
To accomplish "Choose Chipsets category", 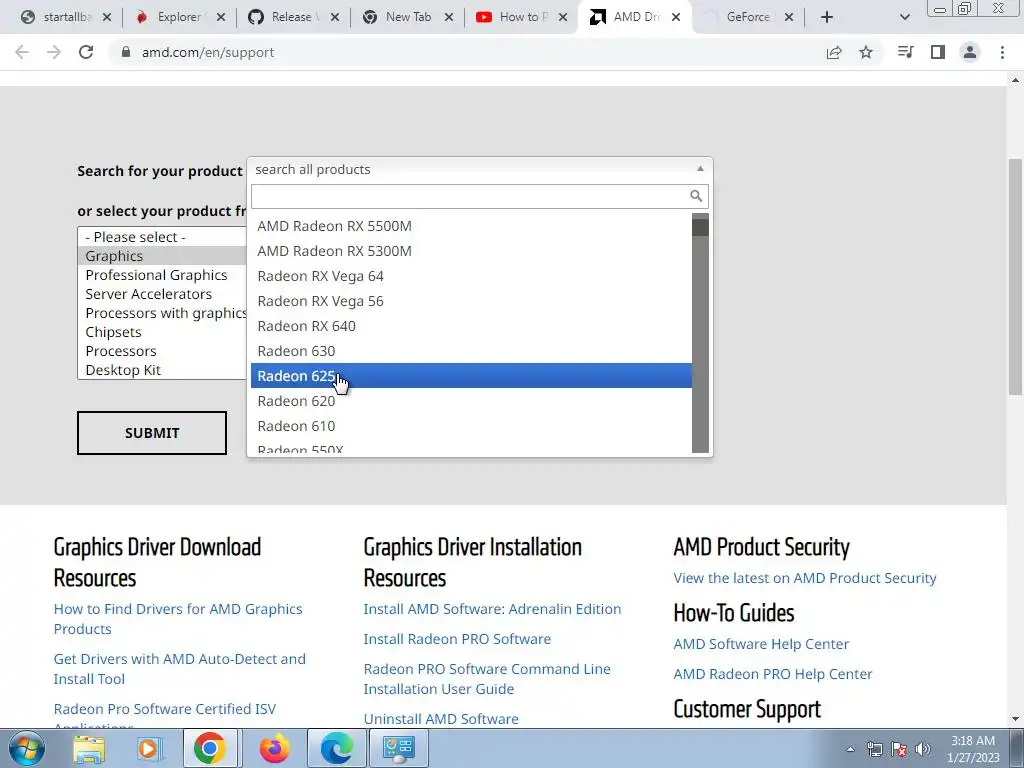I will coord(162,332).
